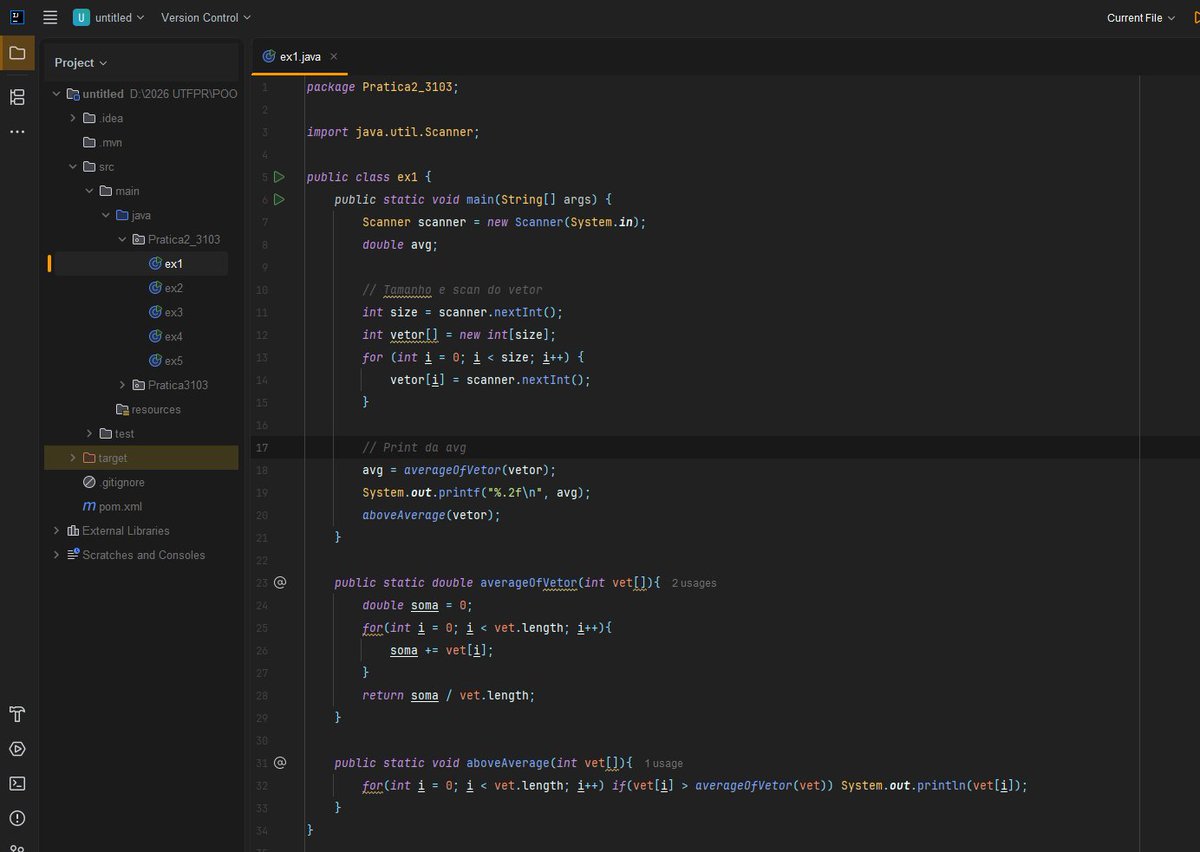1200x852 pixels.
Task: Click 'return soma / vet.length;' line
Action: pos(449,695)
